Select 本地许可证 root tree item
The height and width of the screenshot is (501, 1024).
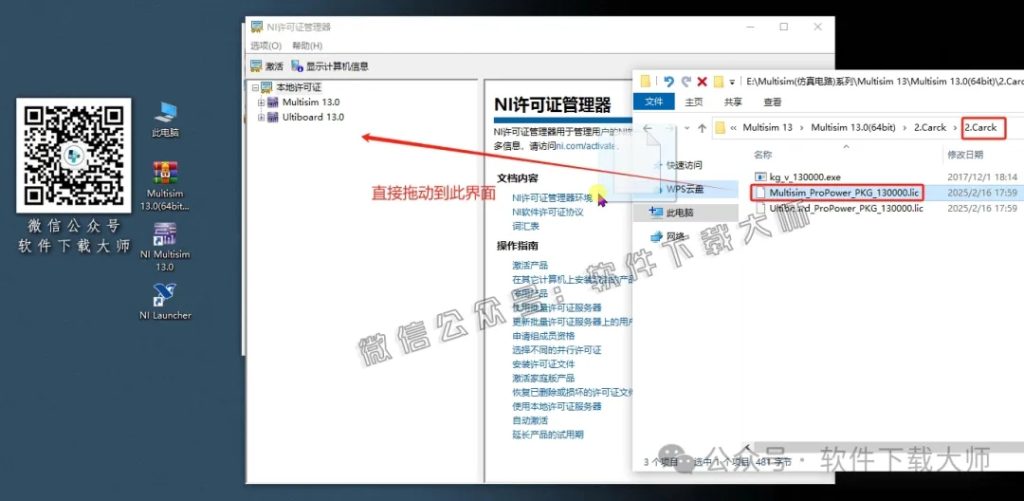point(298,88)
